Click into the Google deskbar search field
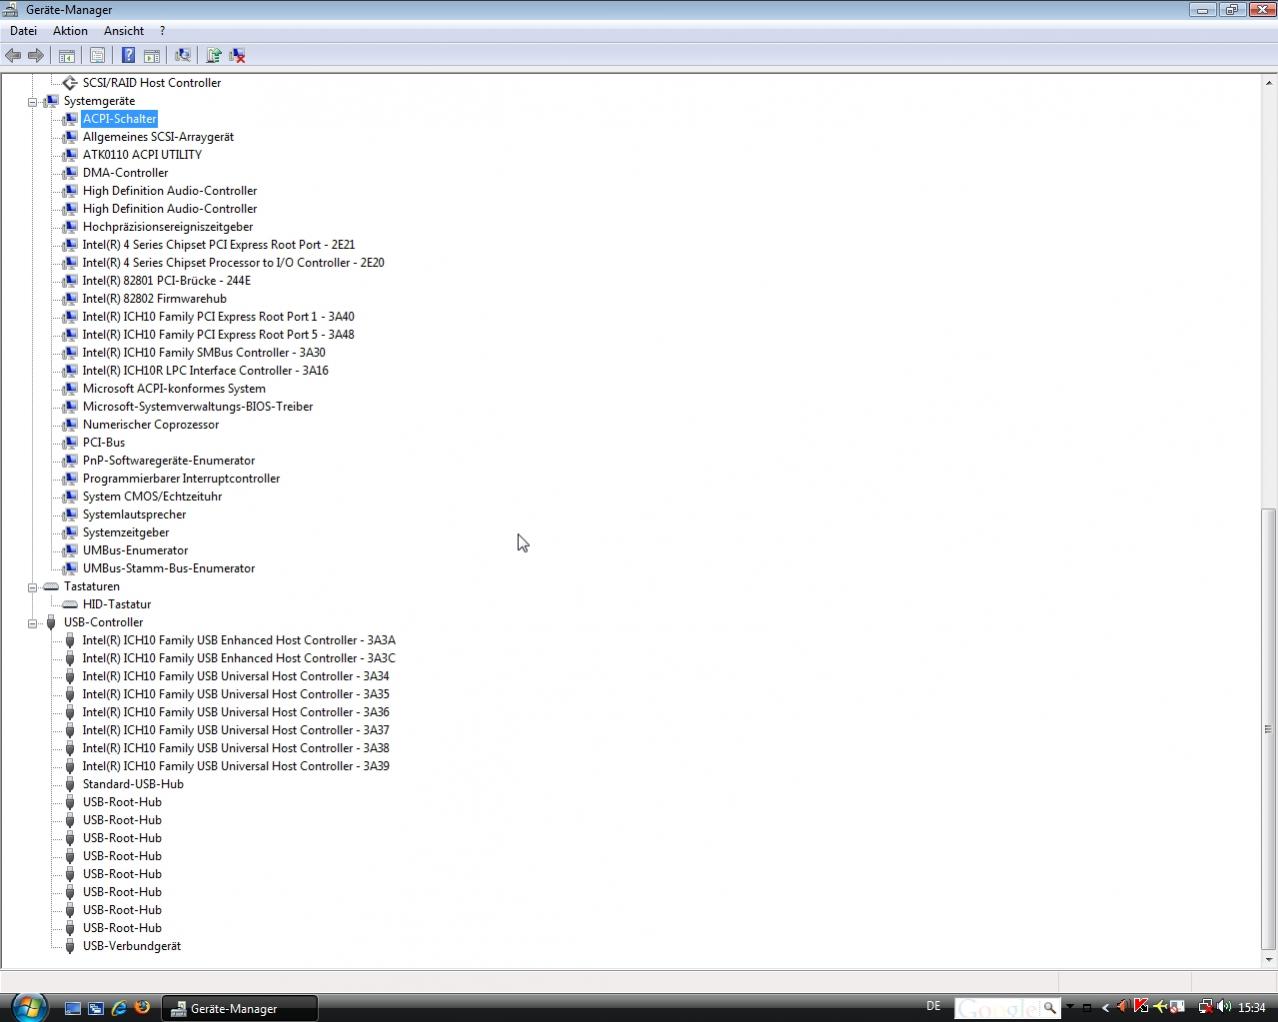This screenshot has height=1022, width=1278. 997,1007
